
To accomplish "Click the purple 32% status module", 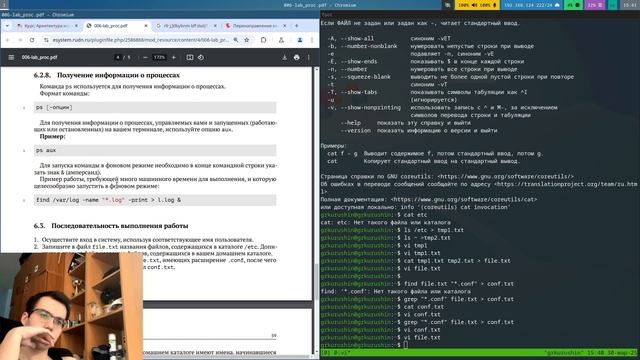I will click(595, 5).
